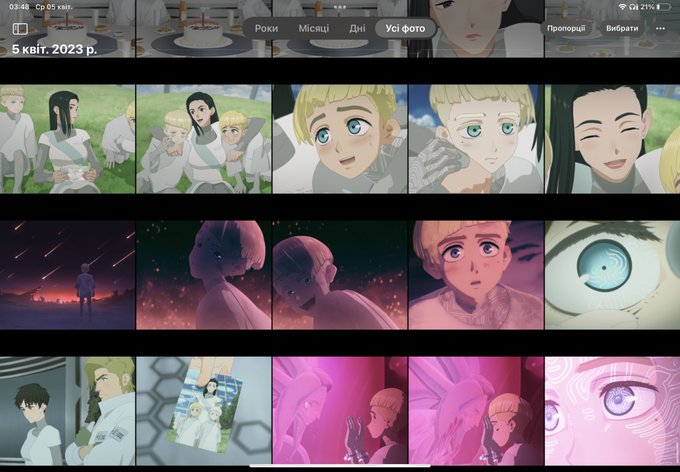
Task: Open close-up of smiling blond boy with blue eyes
Action: coord(340,139)
